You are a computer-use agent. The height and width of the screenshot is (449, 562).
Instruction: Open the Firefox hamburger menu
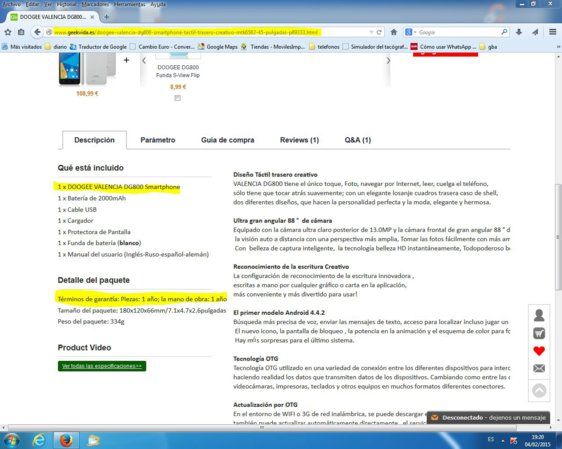coord(552,32)
